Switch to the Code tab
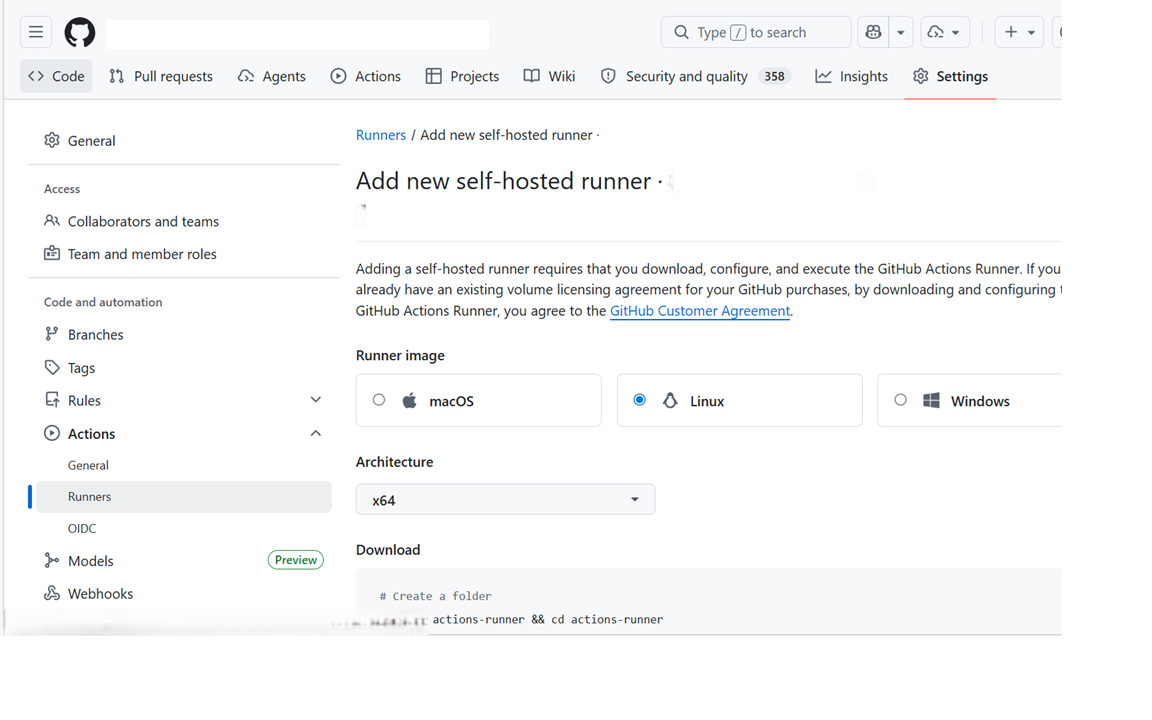 (x=57, y=76)
